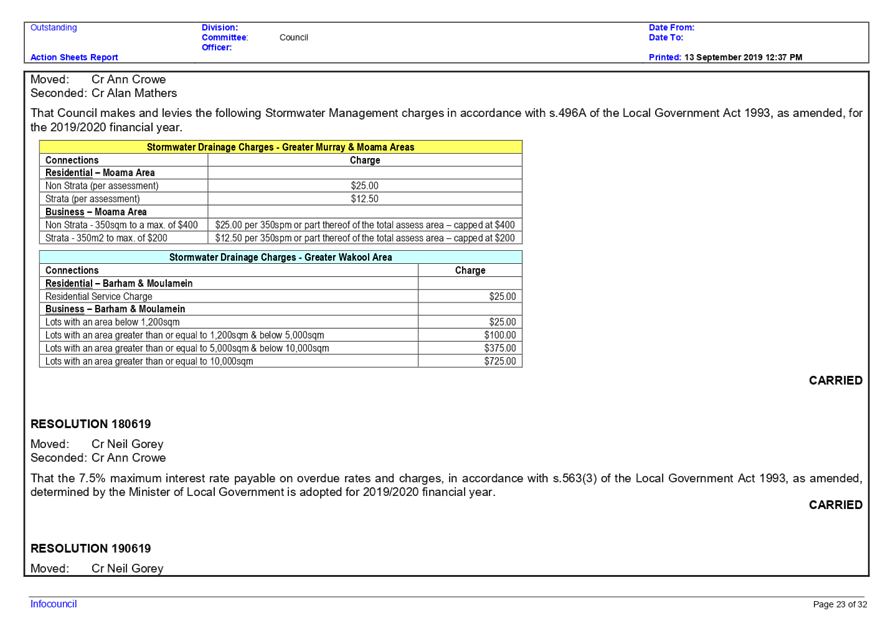Viewport: 893px width, 626px height.
Task: Click the Date To label
Action: pyautogui.click(x=666, y=38)
